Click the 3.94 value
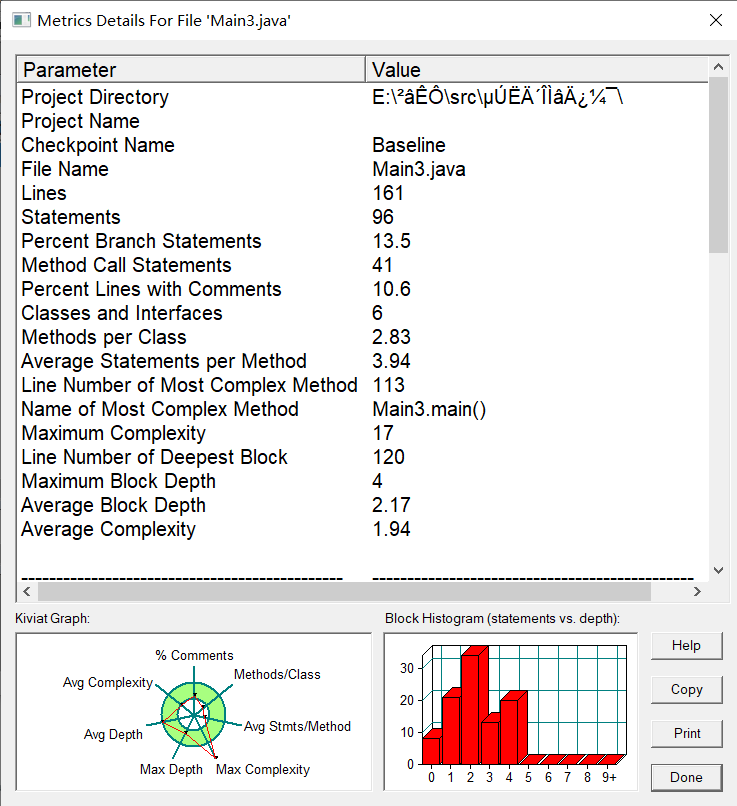This screenshot has height=806, width=737. [391, 361]
